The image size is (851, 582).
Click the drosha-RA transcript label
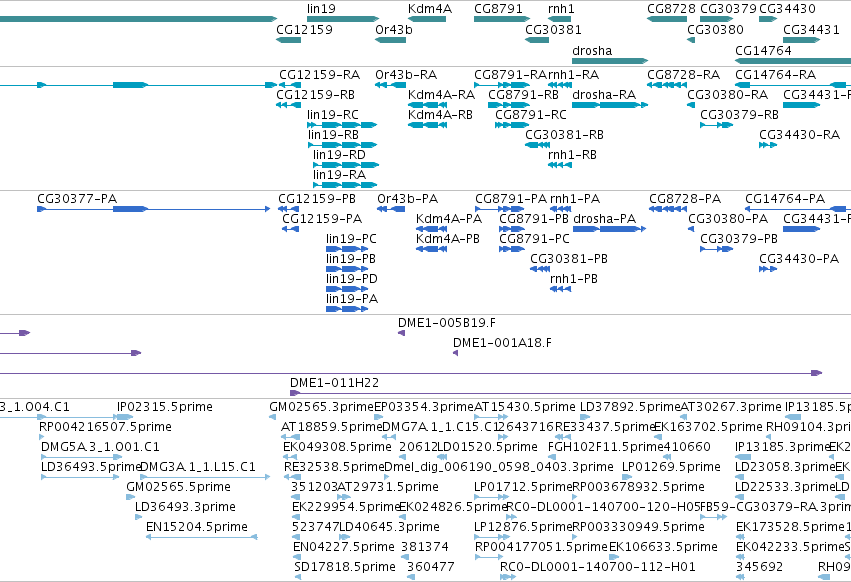(604, 94)
